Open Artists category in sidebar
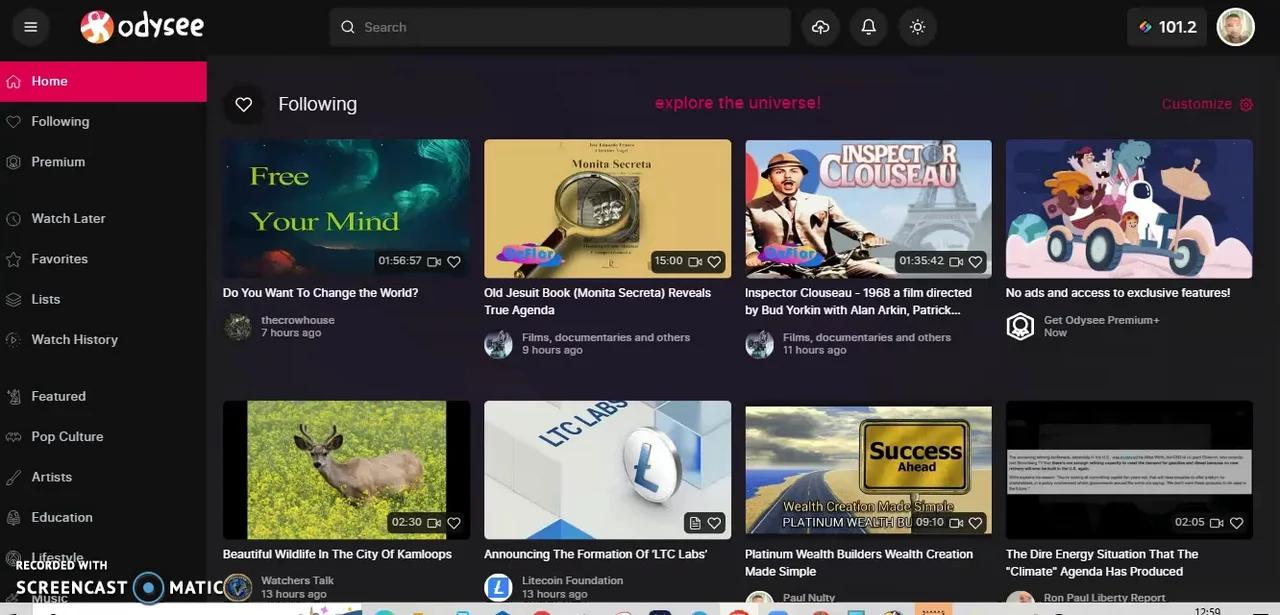Viewport: 1280px width, 615px height. tap(103, 477)
